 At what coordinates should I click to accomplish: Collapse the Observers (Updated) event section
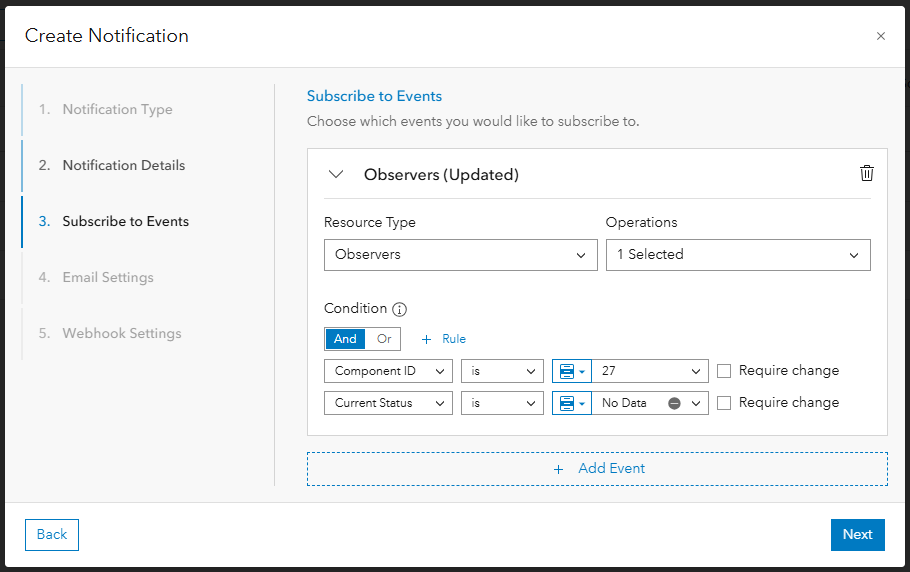[336, 174]
